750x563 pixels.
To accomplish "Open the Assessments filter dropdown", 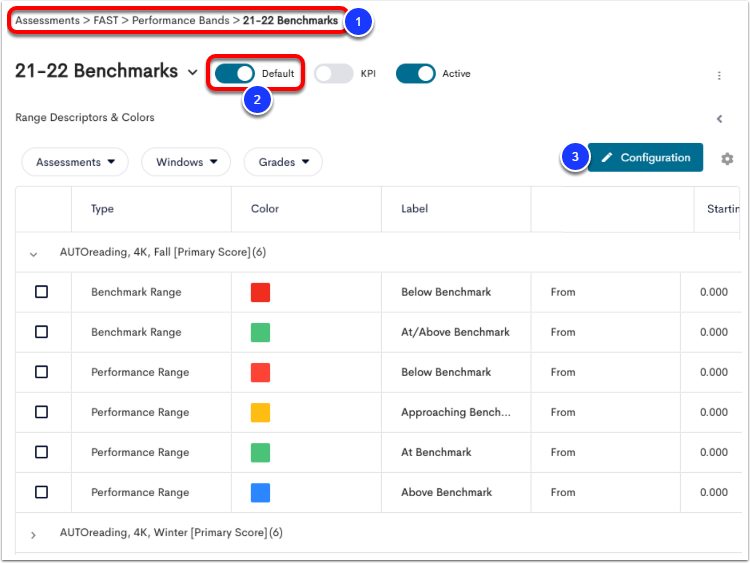I will 75,162.
